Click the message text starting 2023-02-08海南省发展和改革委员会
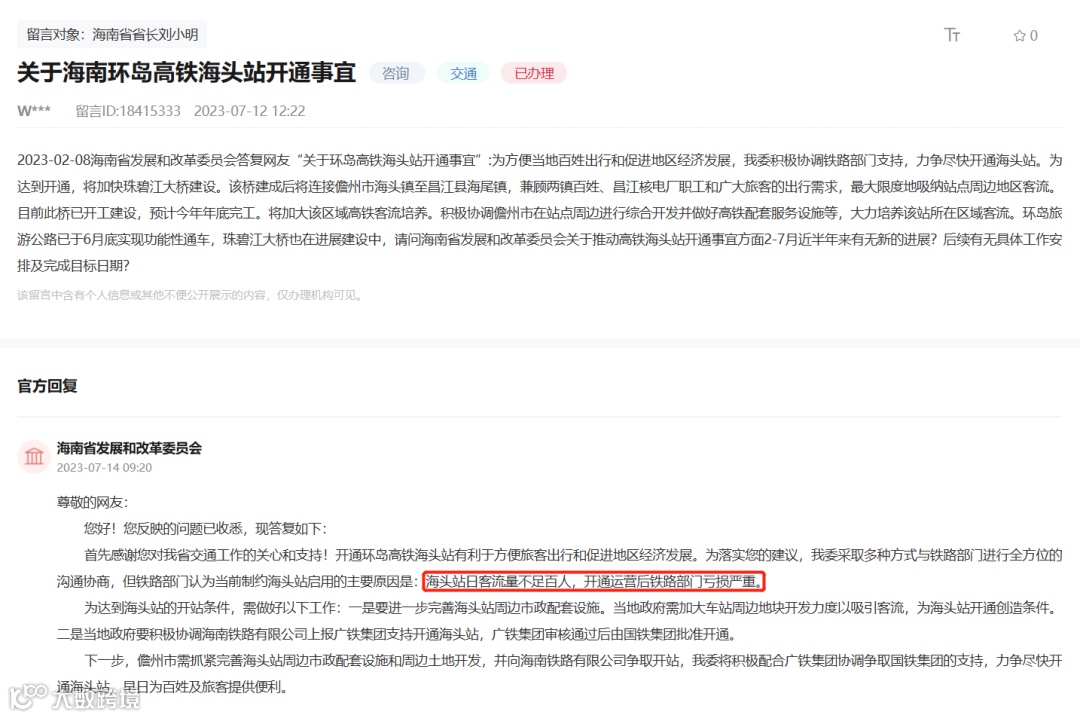The height and width of the screenshot is (718, 1080). (x=540, y=213)
